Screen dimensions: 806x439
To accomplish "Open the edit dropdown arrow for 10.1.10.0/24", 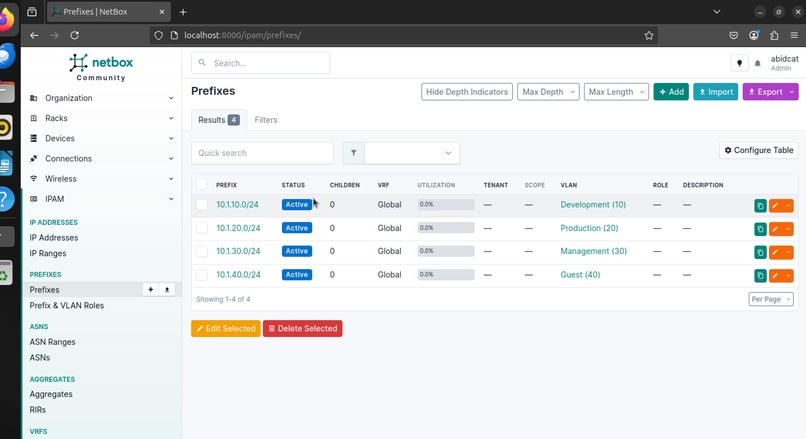I will coord(788,206).
